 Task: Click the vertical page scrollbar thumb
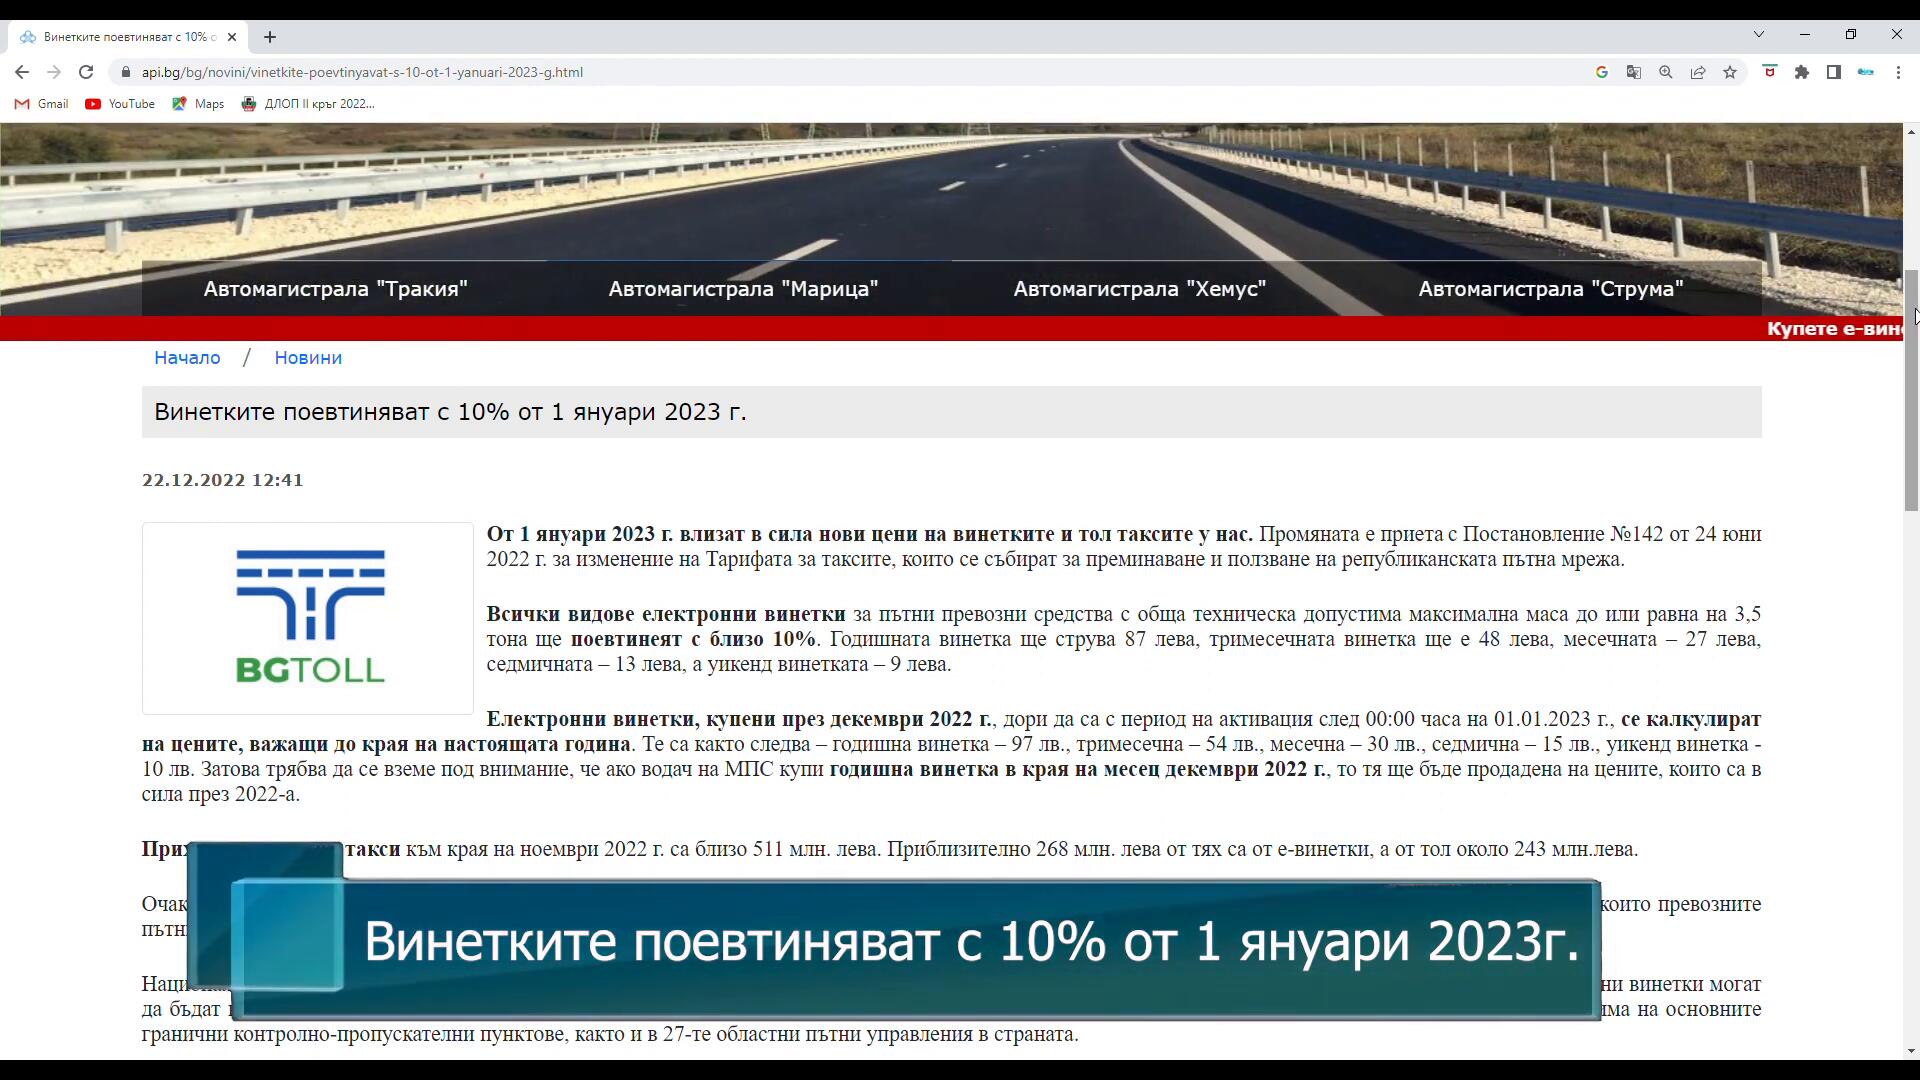1911,390
